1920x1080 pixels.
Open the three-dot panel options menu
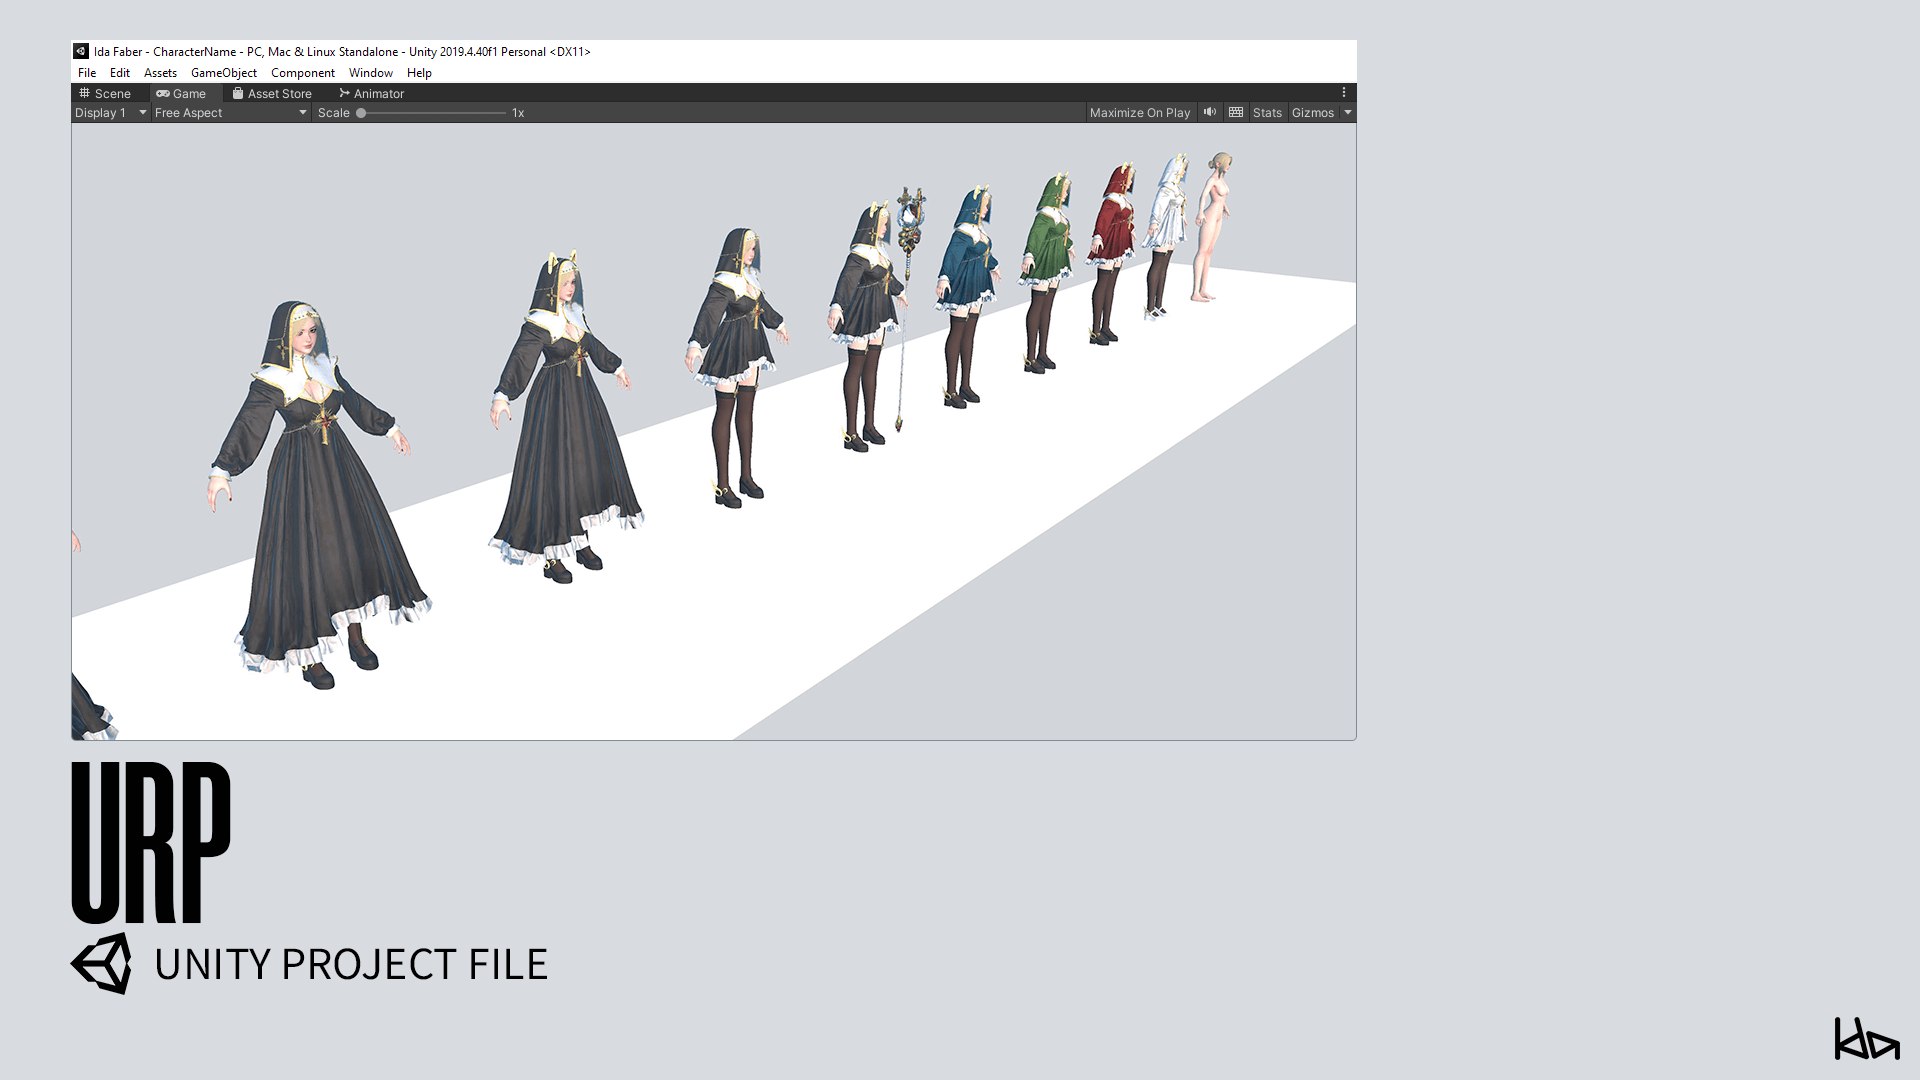tap(1344, 92)
